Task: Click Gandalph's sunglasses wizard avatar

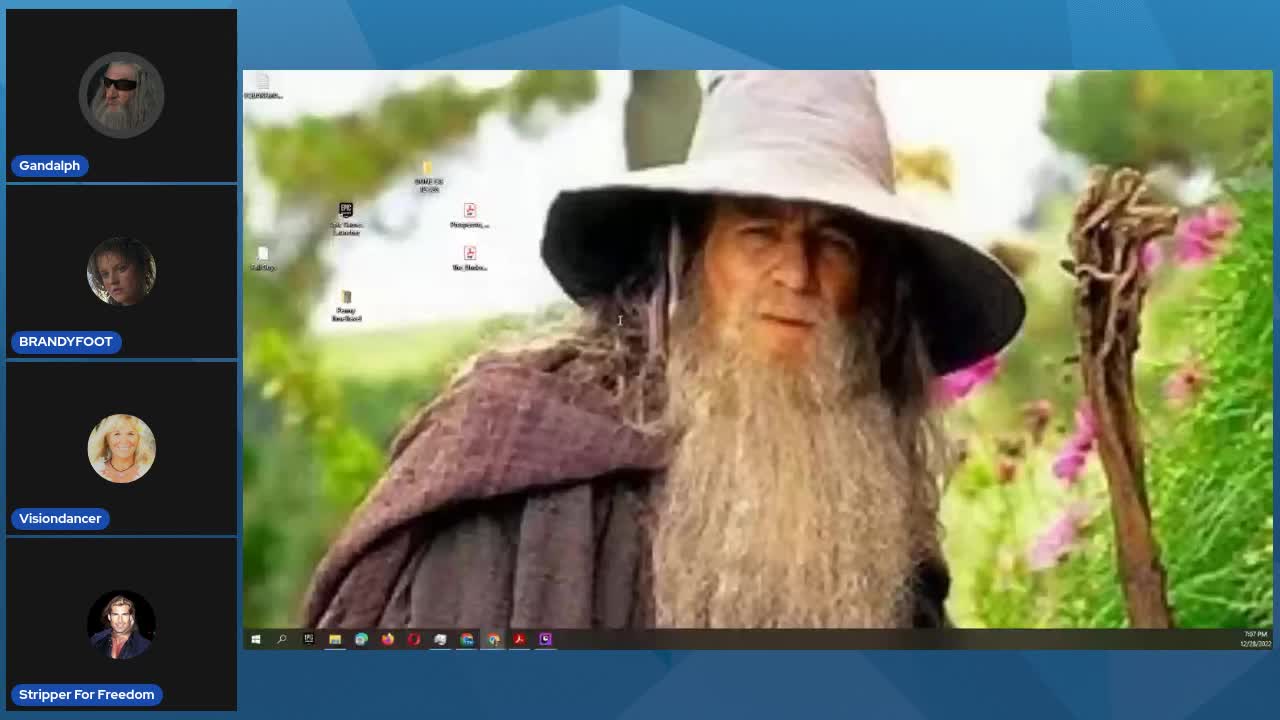Action: (x=121, y=95)
